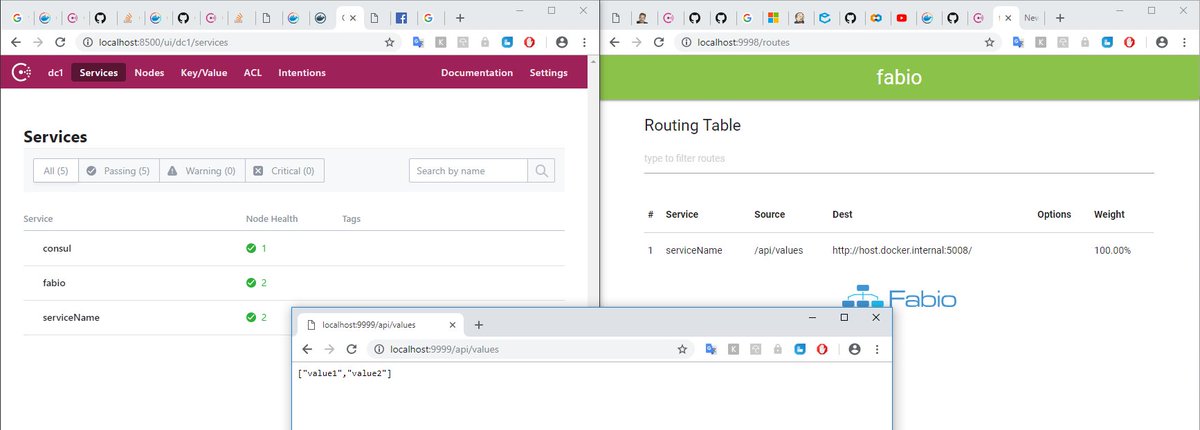Open a new tab in the Consul browser window

(460, 18)
